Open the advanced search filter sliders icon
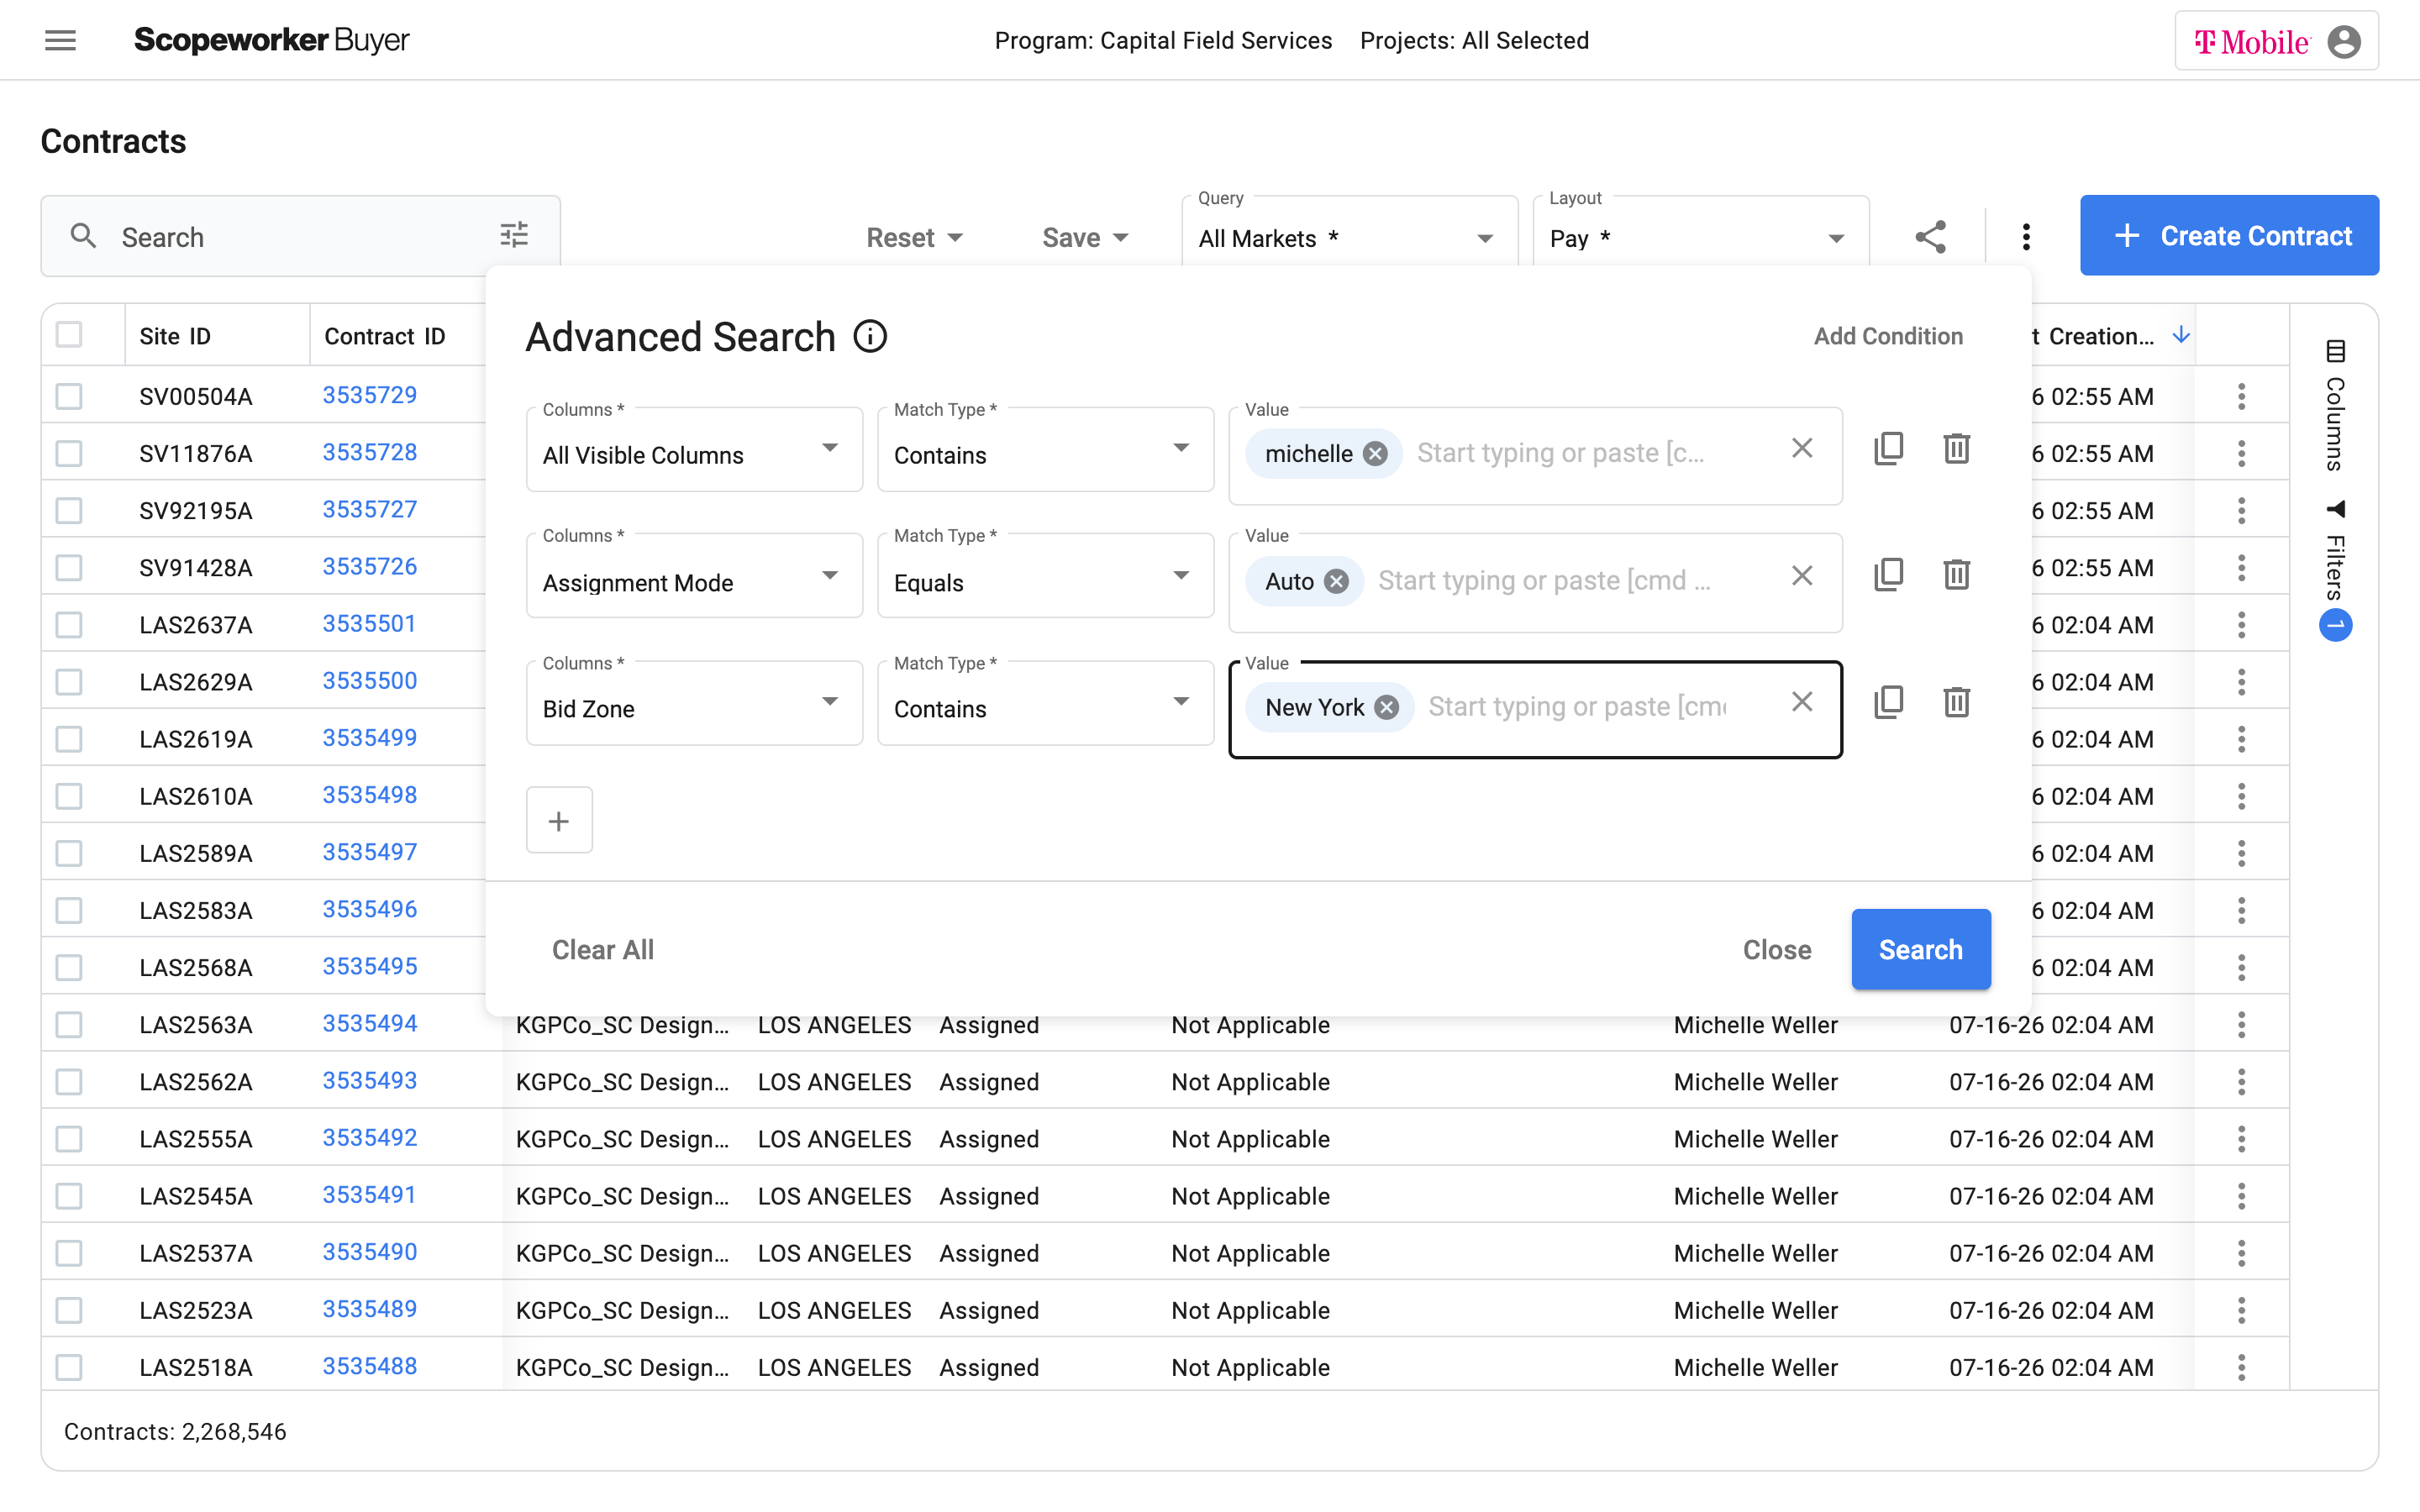The image size is (2420, 1512). pyautogui.click(x=514, y=235)
